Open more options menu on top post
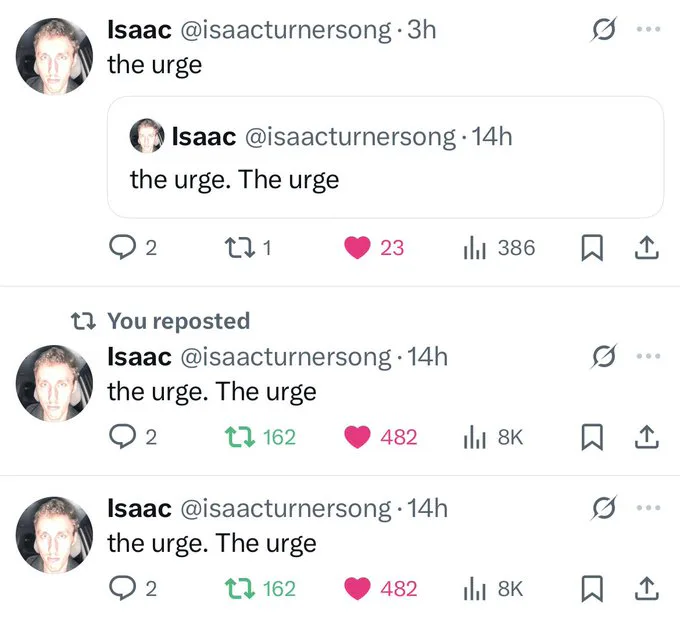The width and height of the screenshot is (680, 621). coord(648,29)
